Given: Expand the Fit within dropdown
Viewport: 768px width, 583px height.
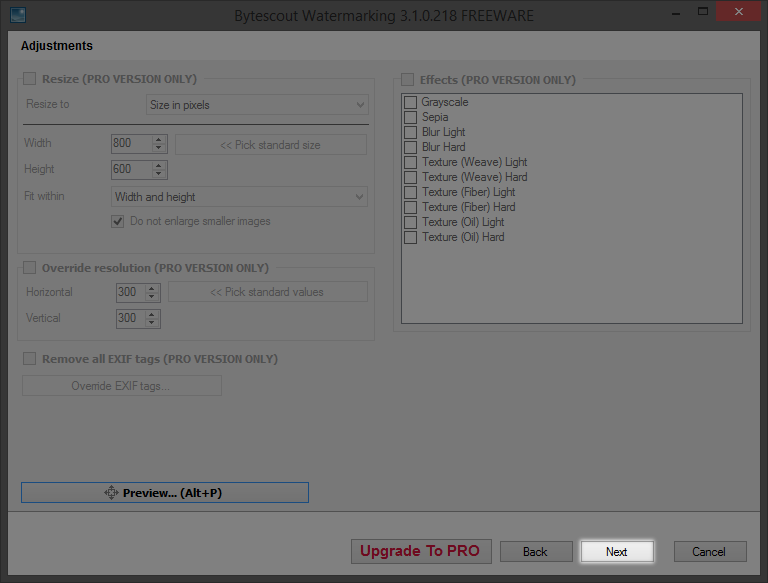Looking at the screenshot, I should [239, 197].
